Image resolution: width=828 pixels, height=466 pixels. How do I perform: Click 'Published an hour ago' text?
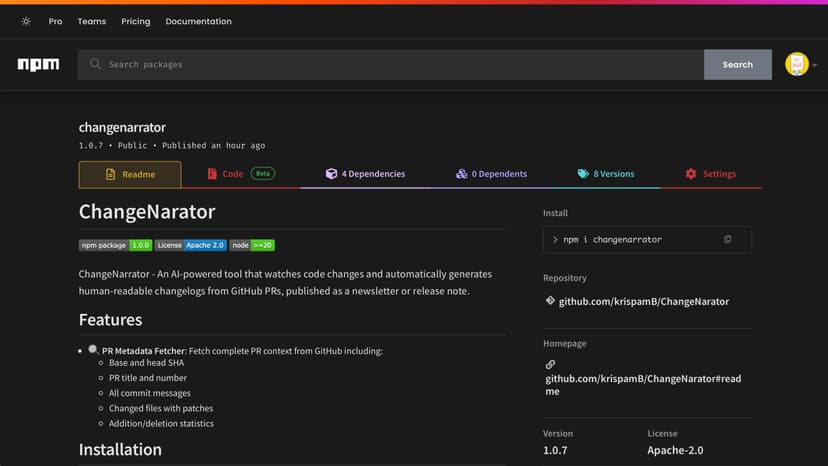click(213, 146)
